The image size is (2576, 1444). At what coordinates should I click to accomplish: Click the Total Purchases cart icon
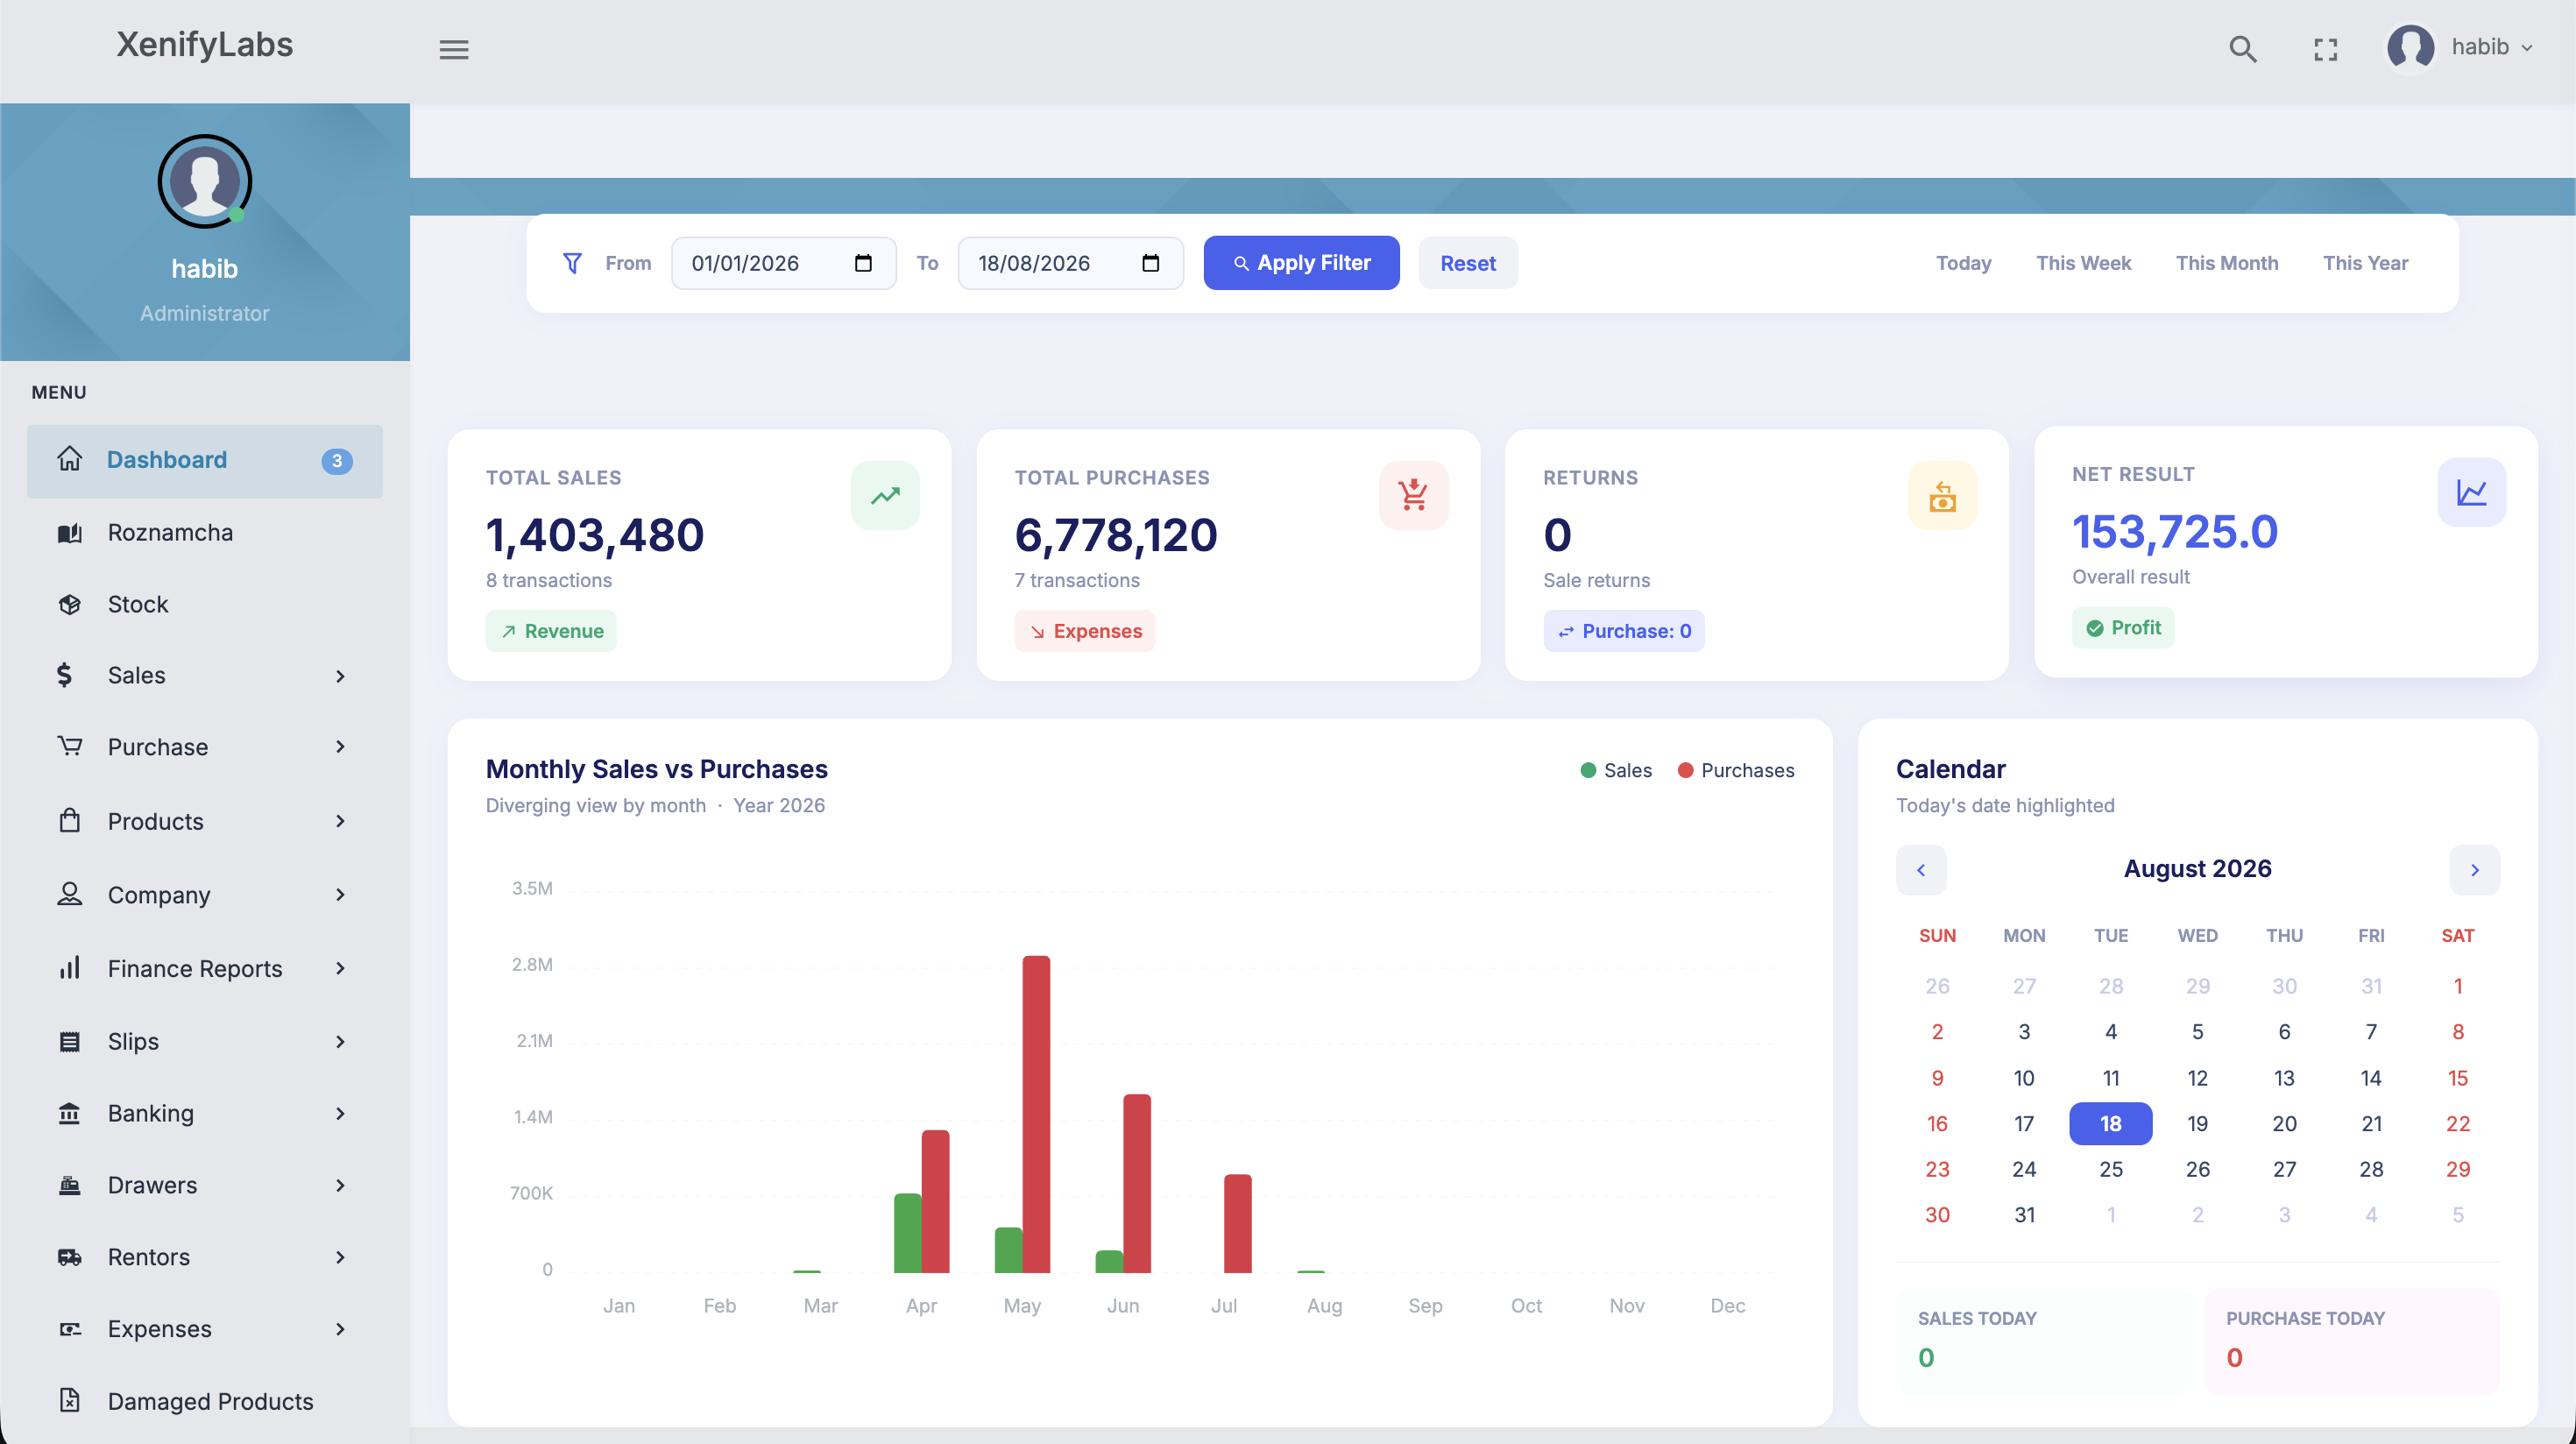pos(1413,495)
